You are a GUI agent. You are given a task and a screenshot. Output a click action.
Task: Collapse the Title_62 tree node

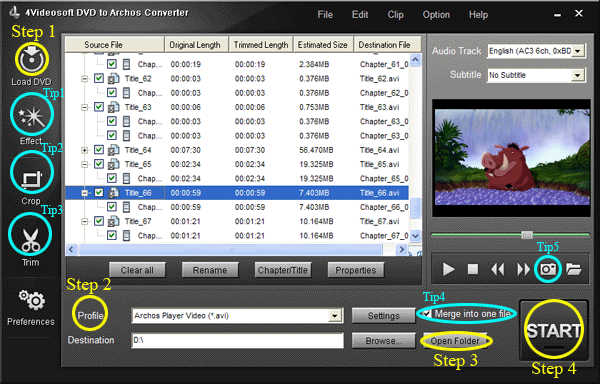(x=85, y=79)
